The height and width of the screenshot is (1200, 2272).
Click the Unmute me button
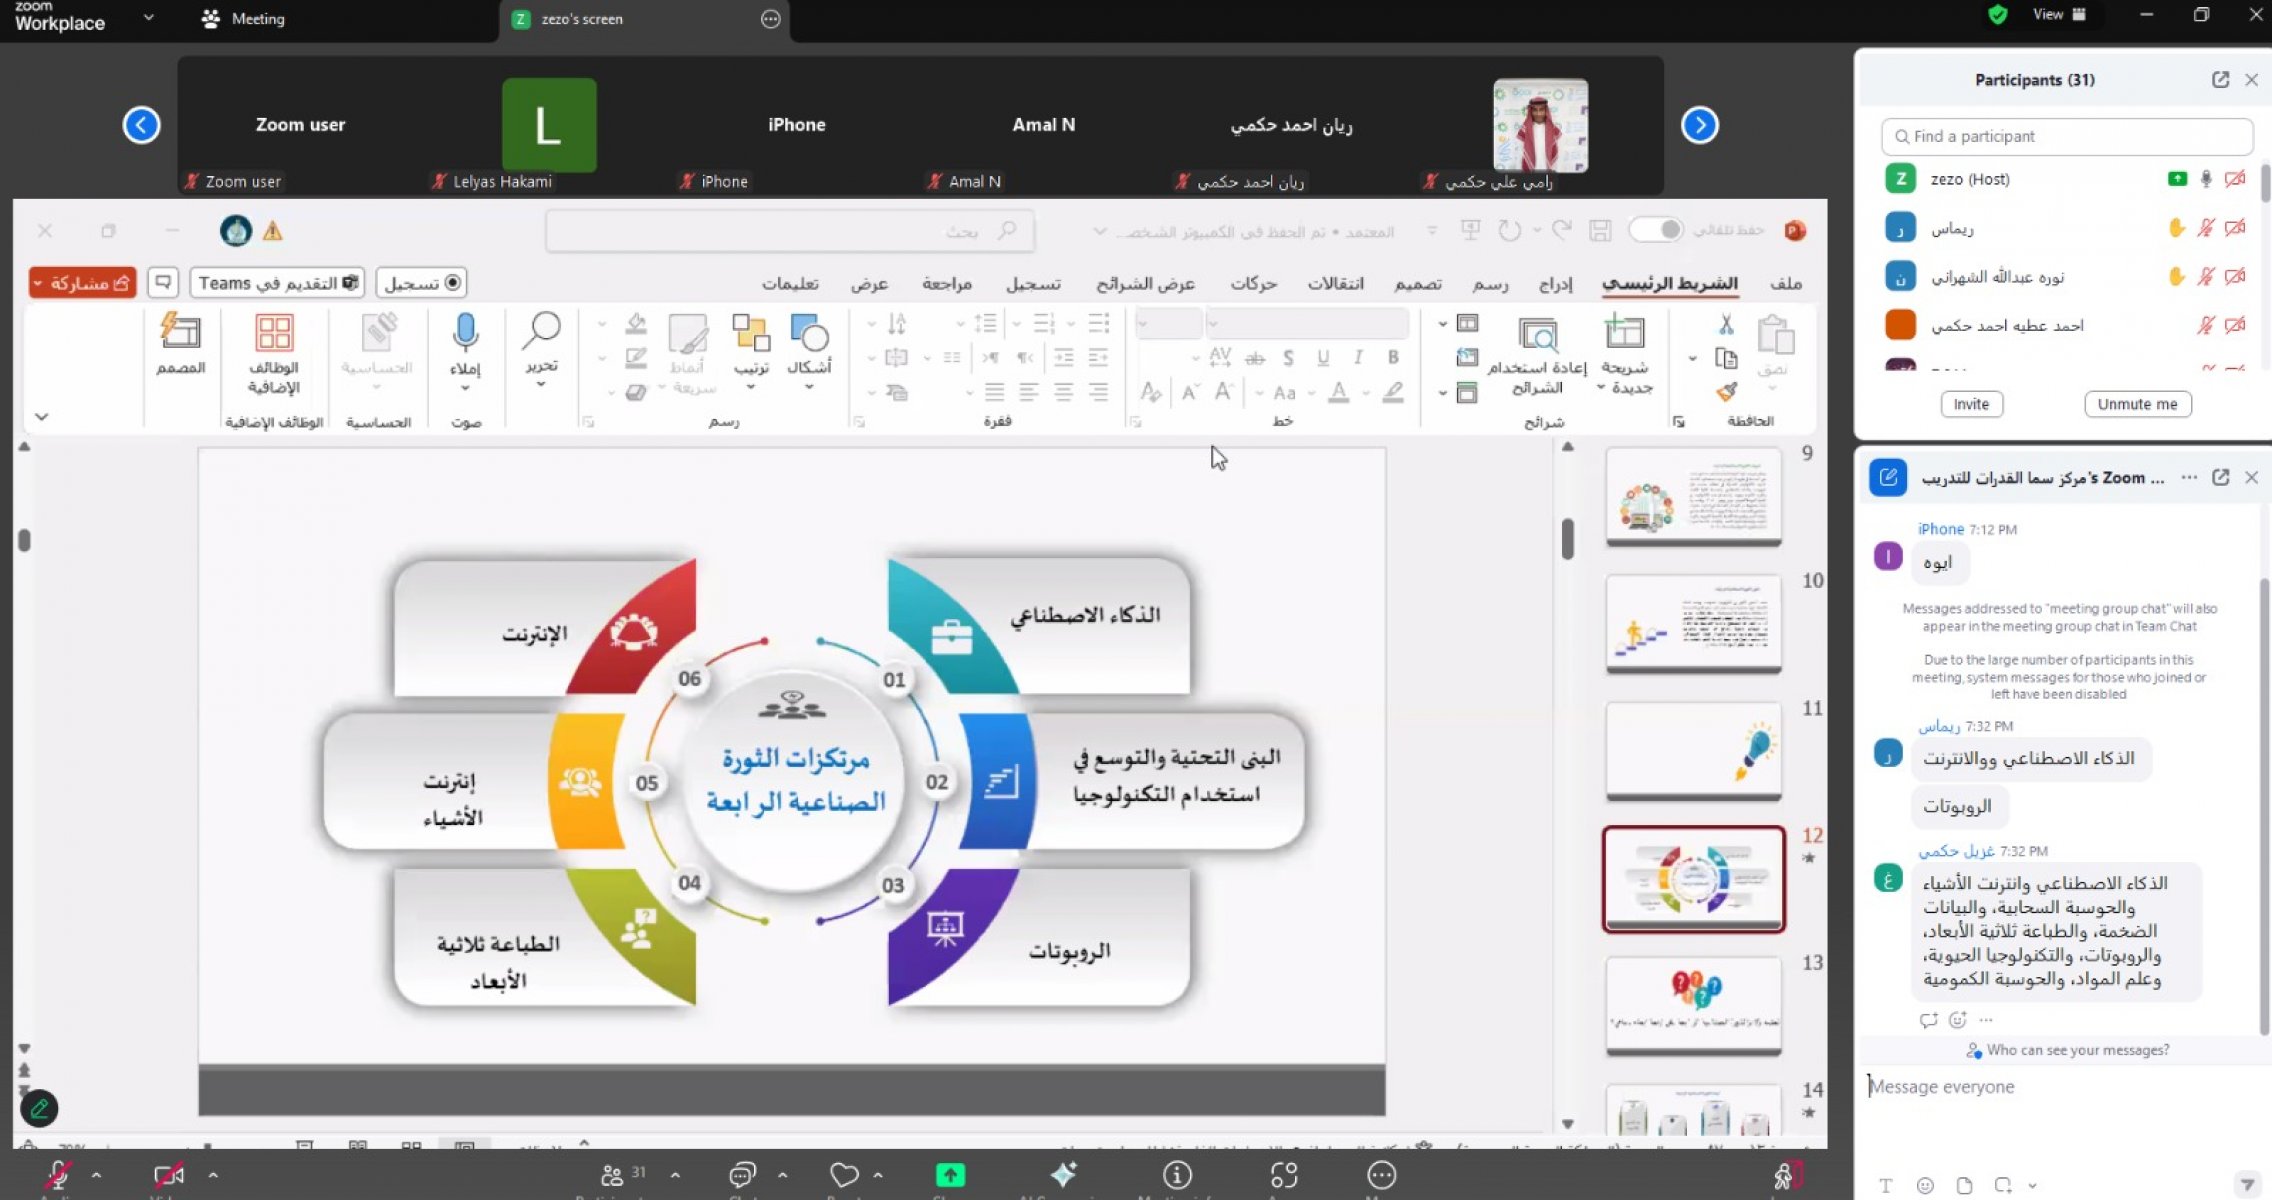(2137, 404)
